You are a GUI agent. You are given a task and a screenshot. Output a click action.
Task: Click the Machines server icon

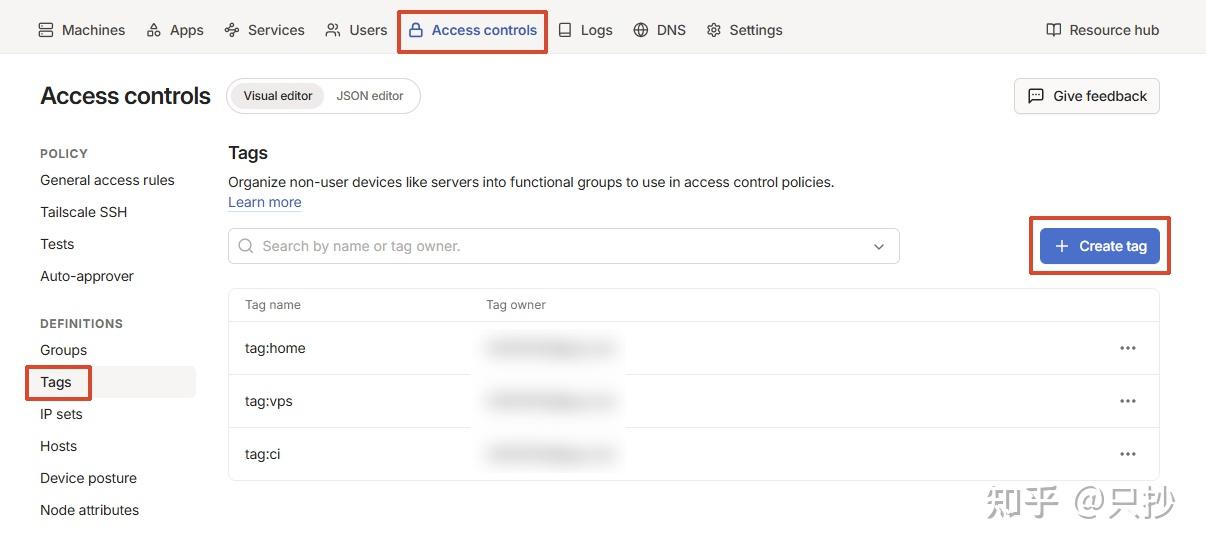[x=46, y=30]
